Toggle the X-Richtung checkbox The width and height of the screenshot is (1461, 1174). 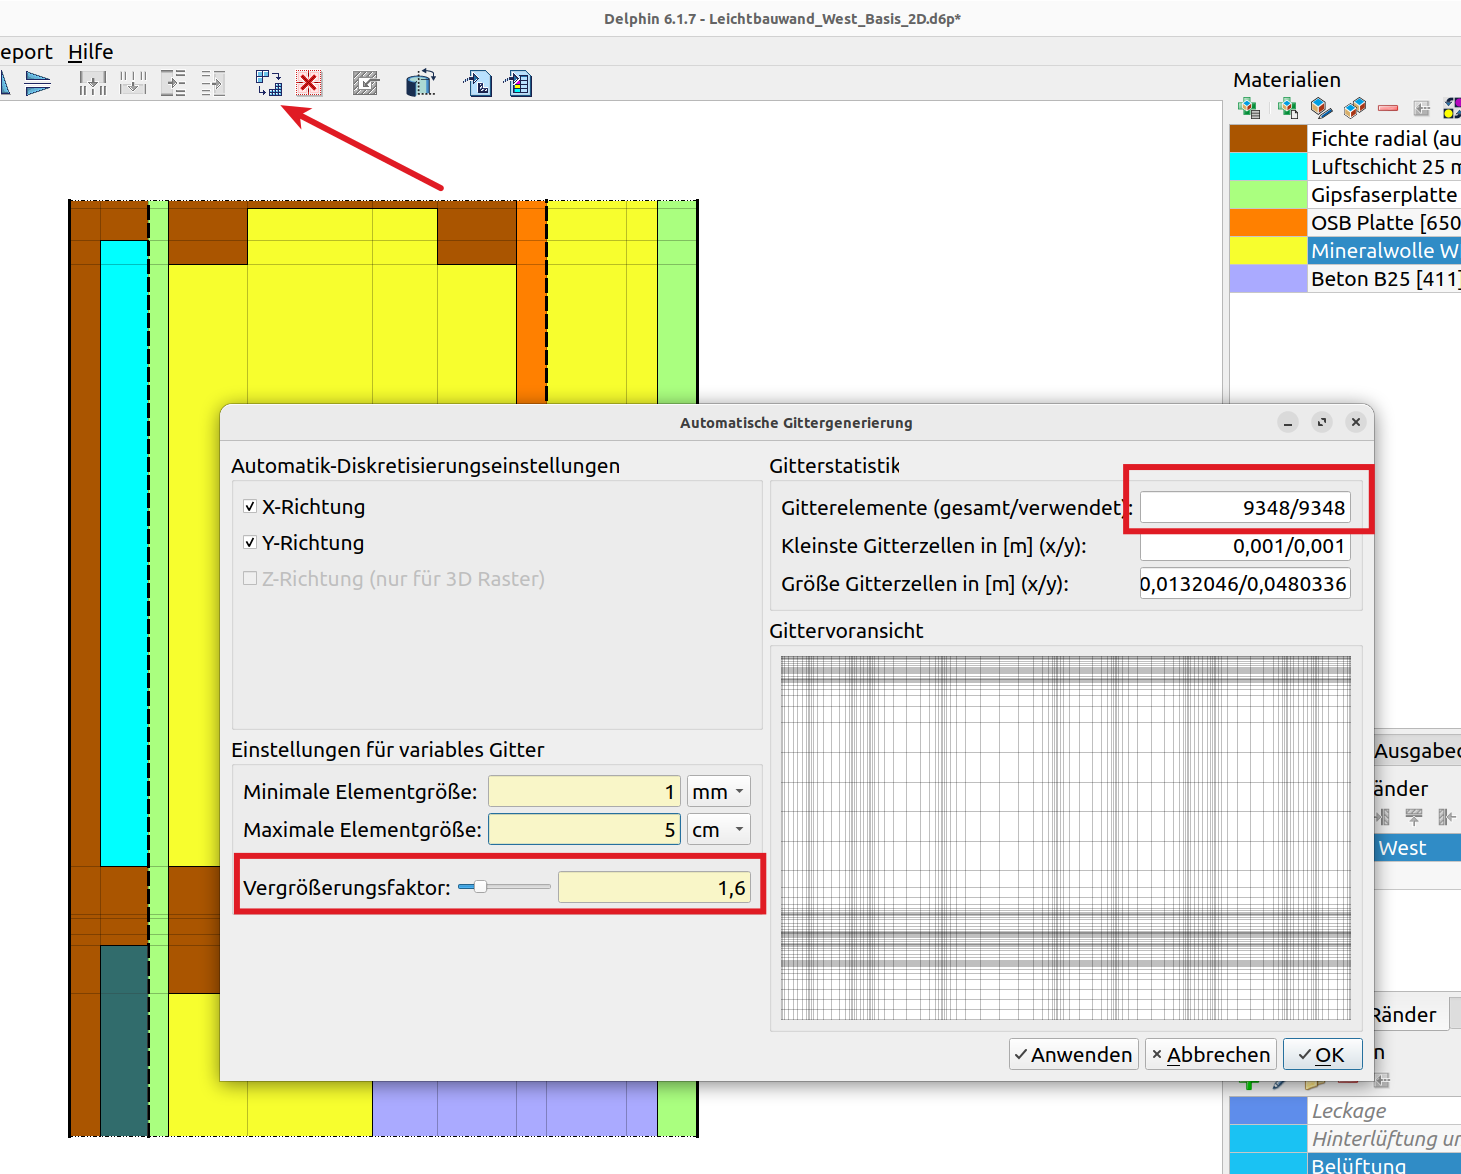(x=250, y=507)
